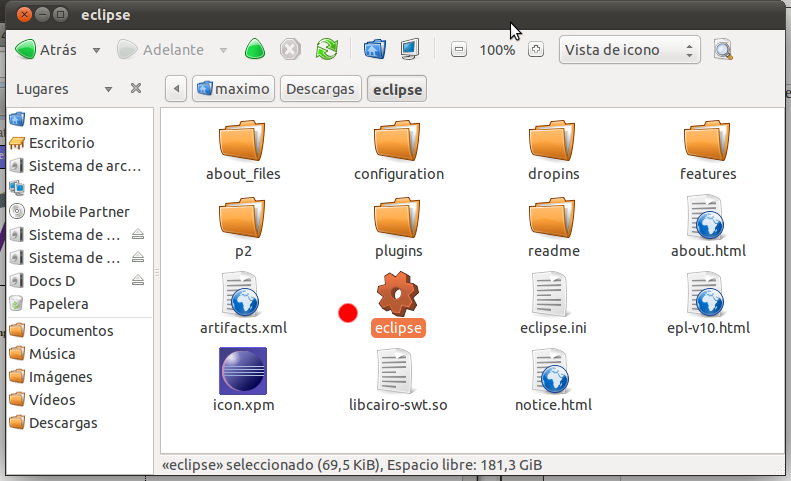Select the maximo path bar button
The width and height of the screenshot is (791, 481).
click(x=233, y=89)
